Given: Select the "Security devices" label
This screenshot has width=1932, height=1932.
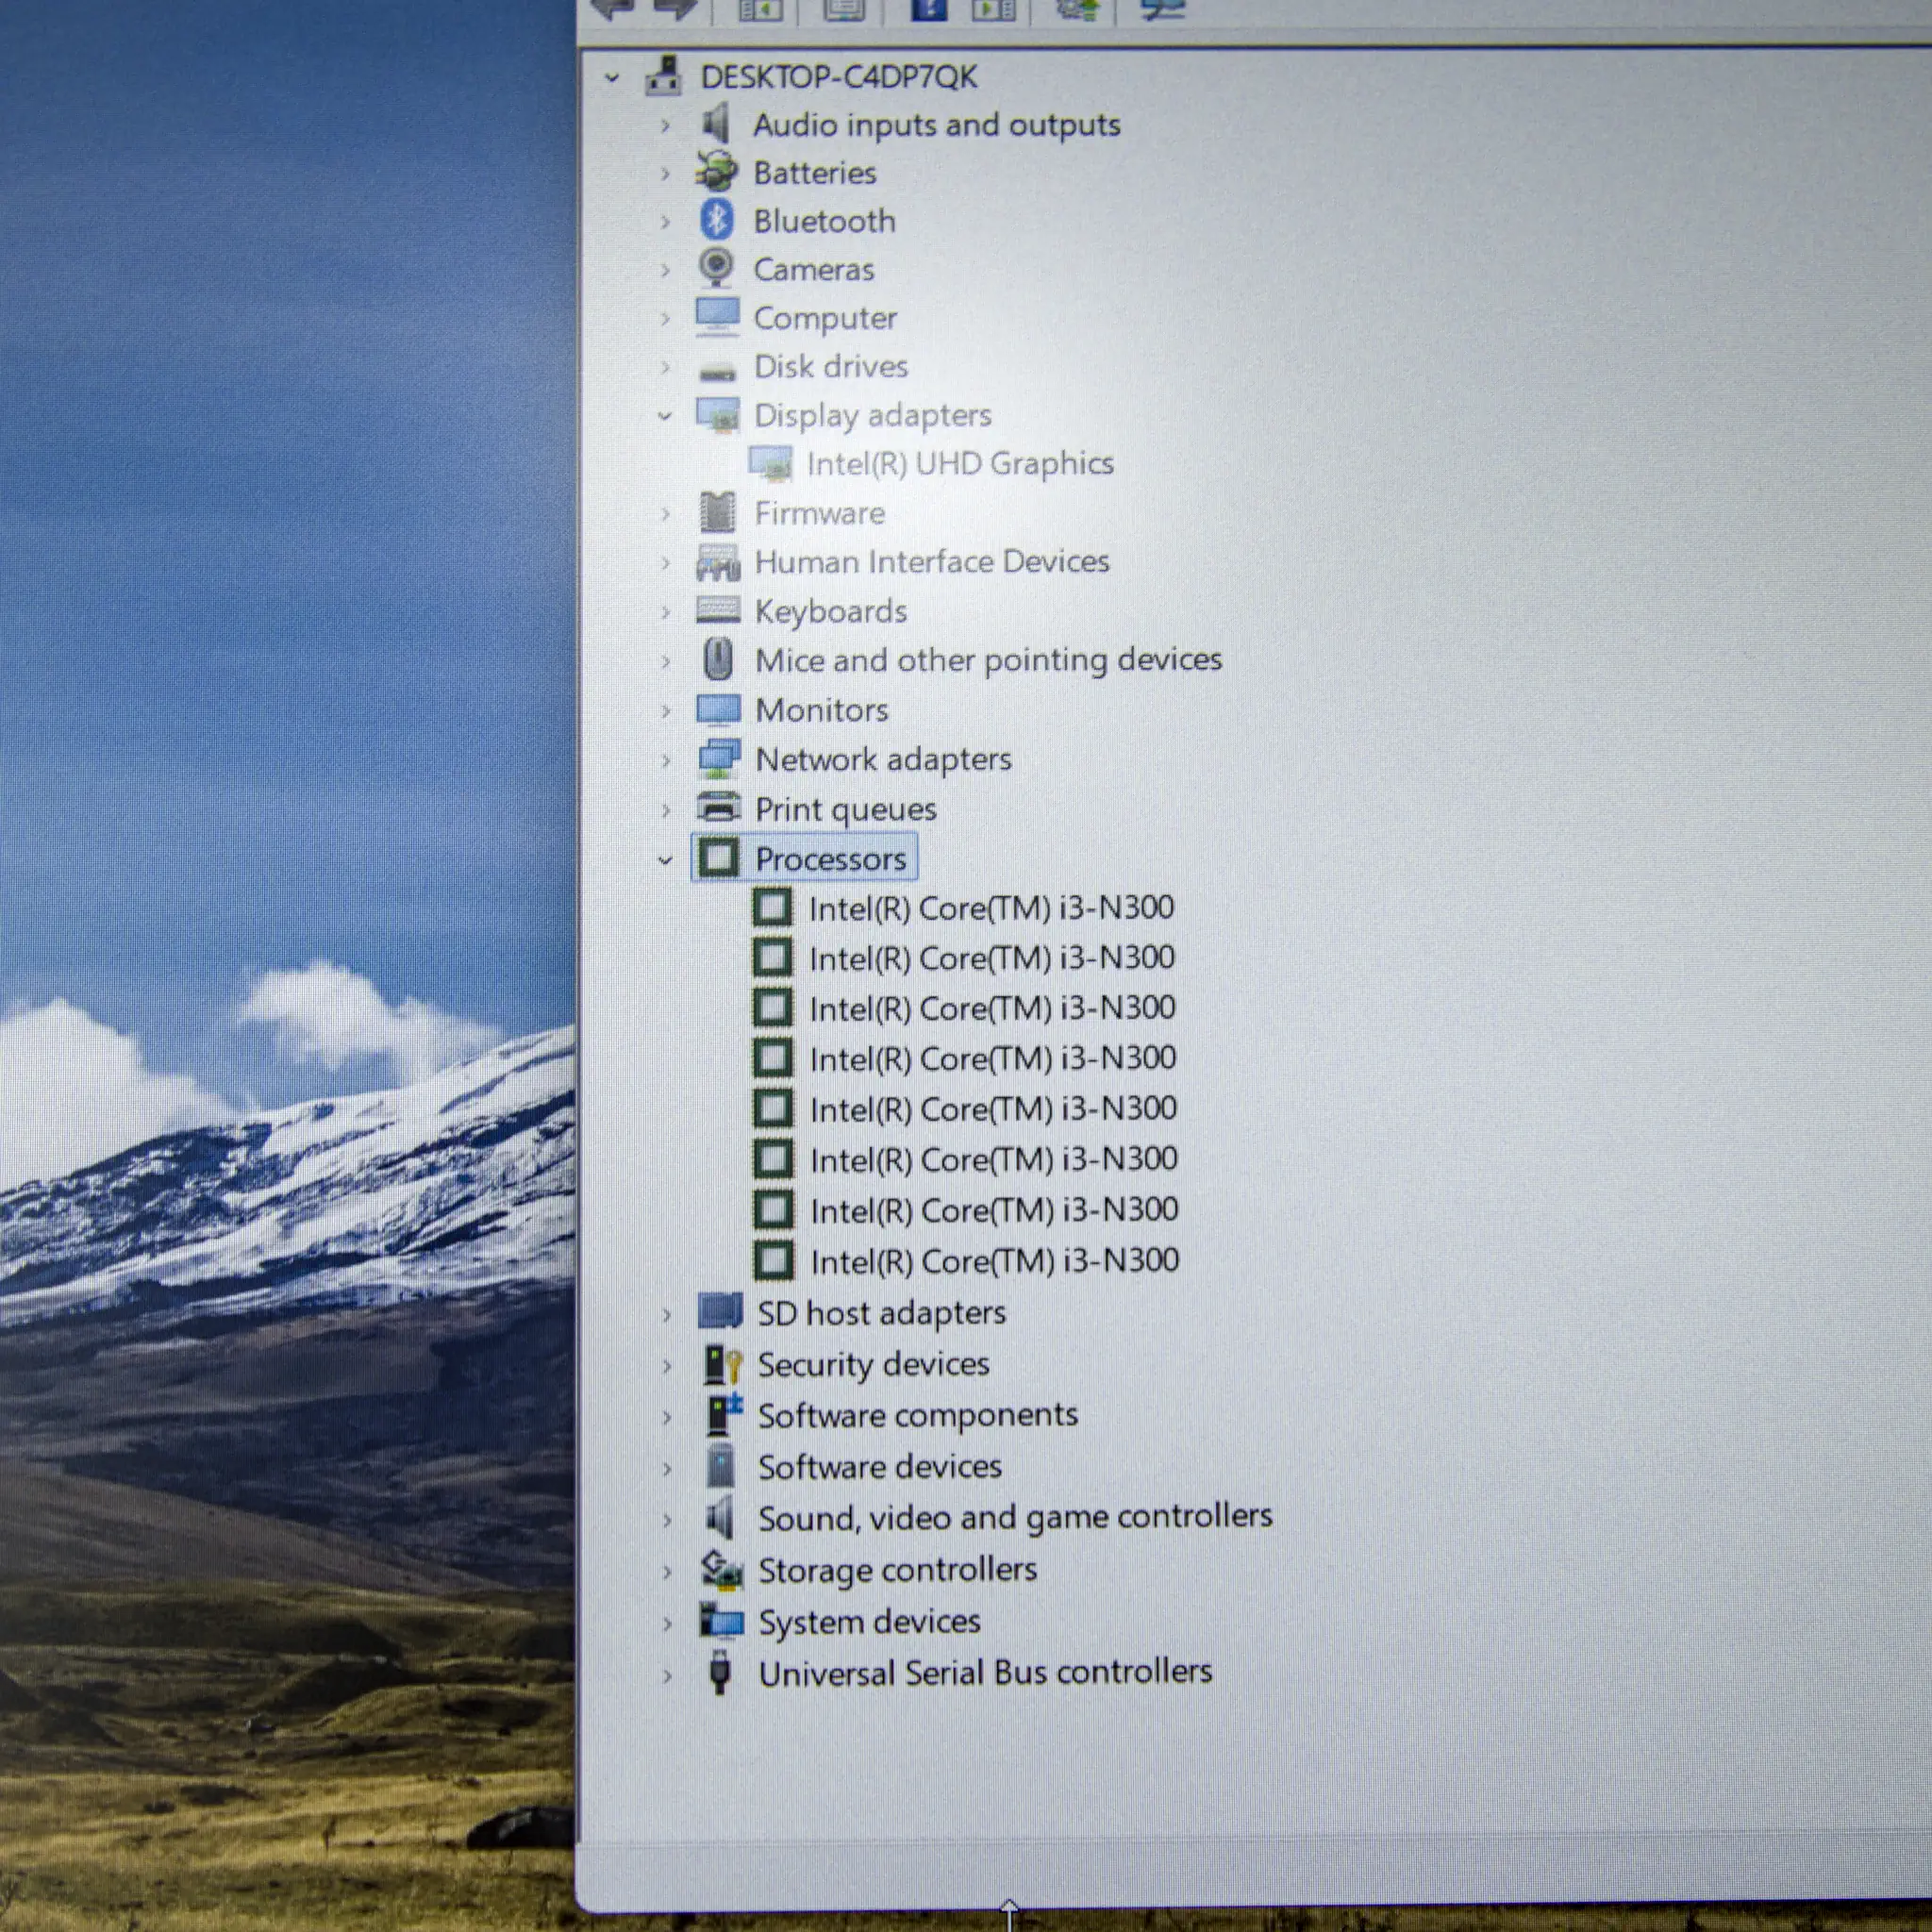Looking at the screenshot, I should (x=874, y=1364).
